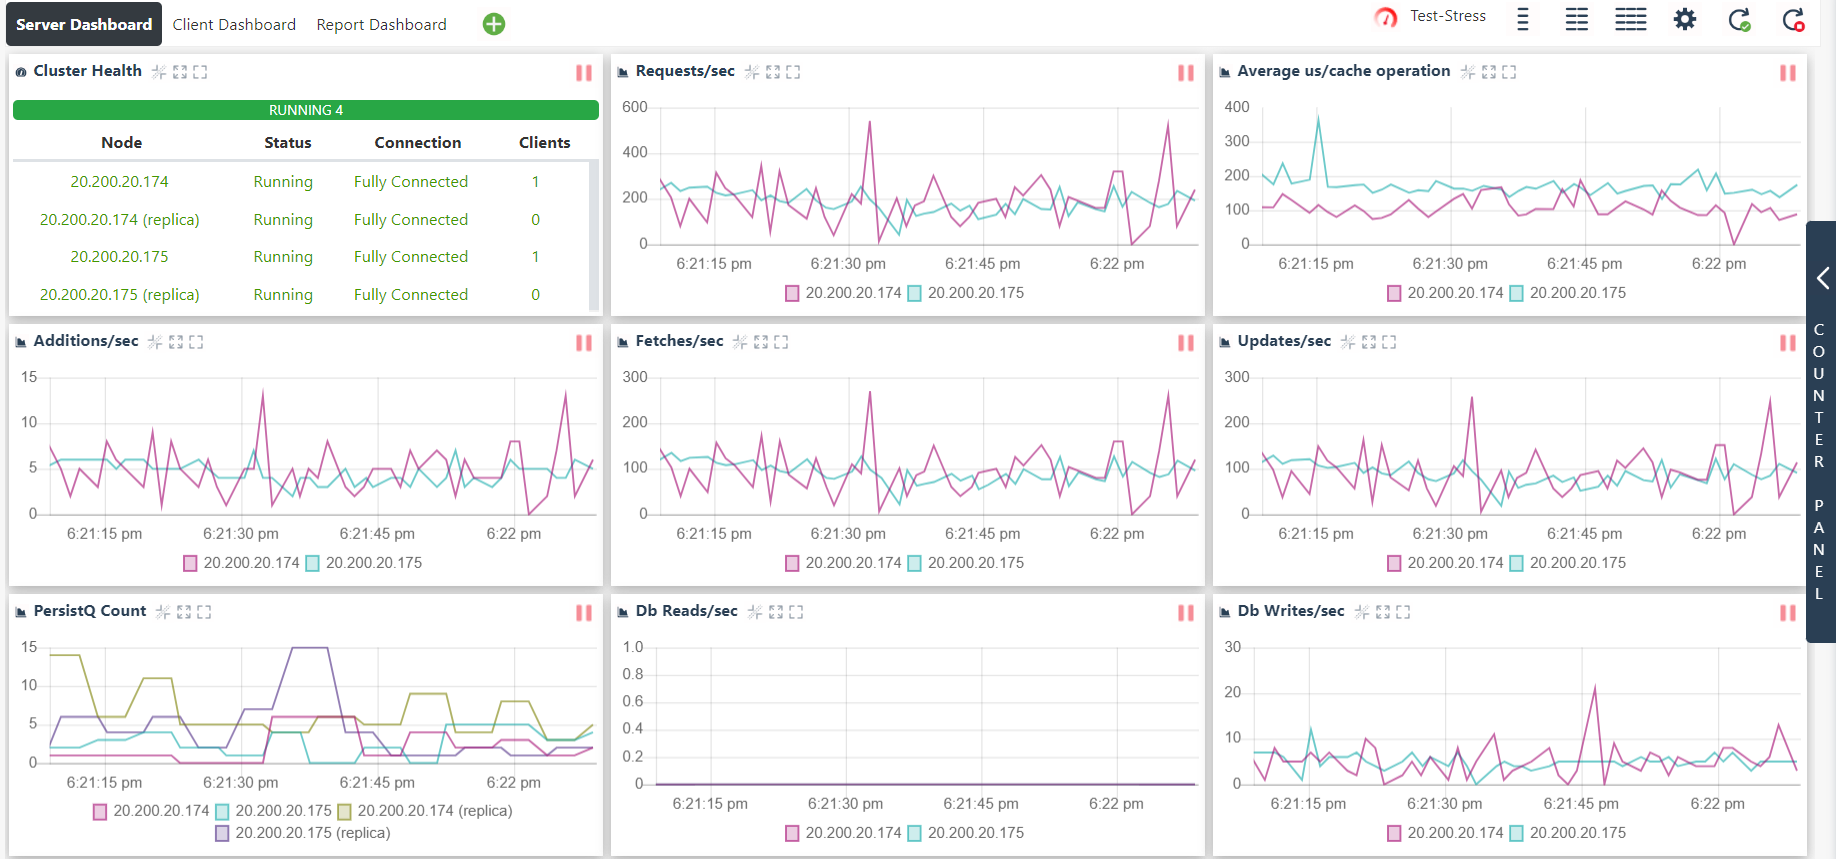Click 20.200.20.174 legend label in Db Reads/sec

(x=854, y=833)
